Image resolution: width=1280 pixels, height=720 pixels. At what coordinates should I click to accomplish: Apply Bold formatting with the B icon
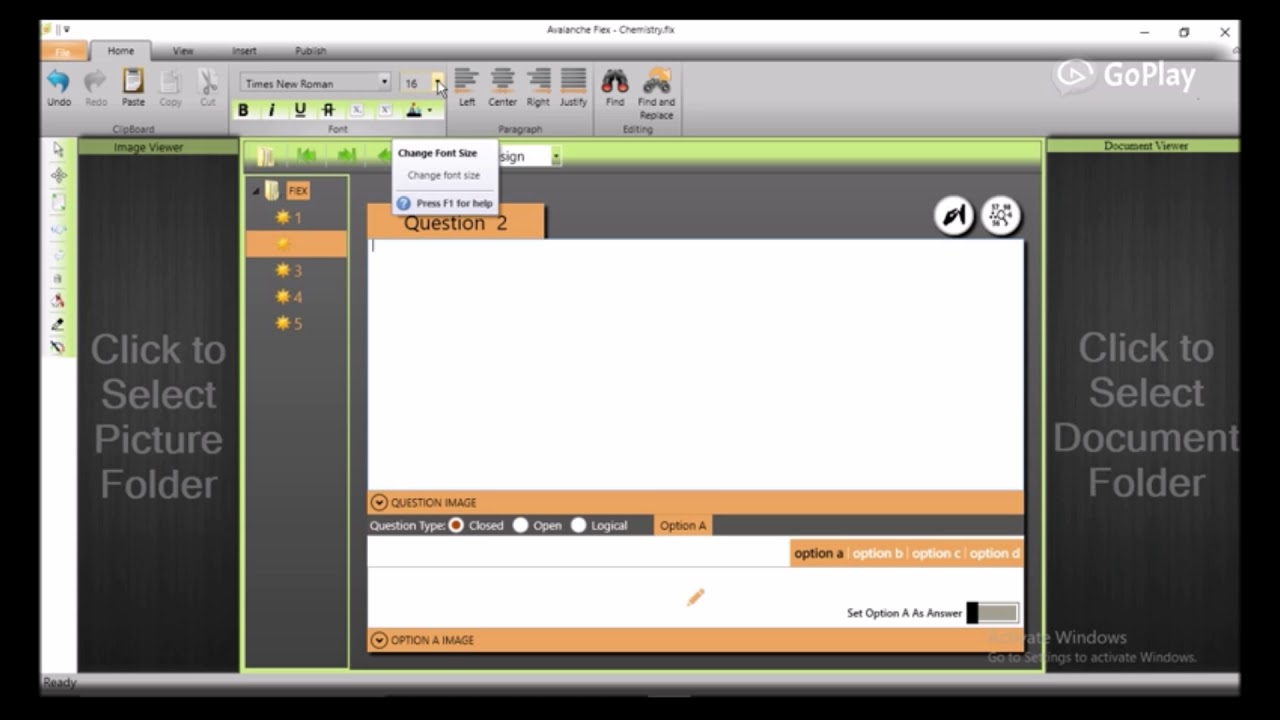point(243,110)
